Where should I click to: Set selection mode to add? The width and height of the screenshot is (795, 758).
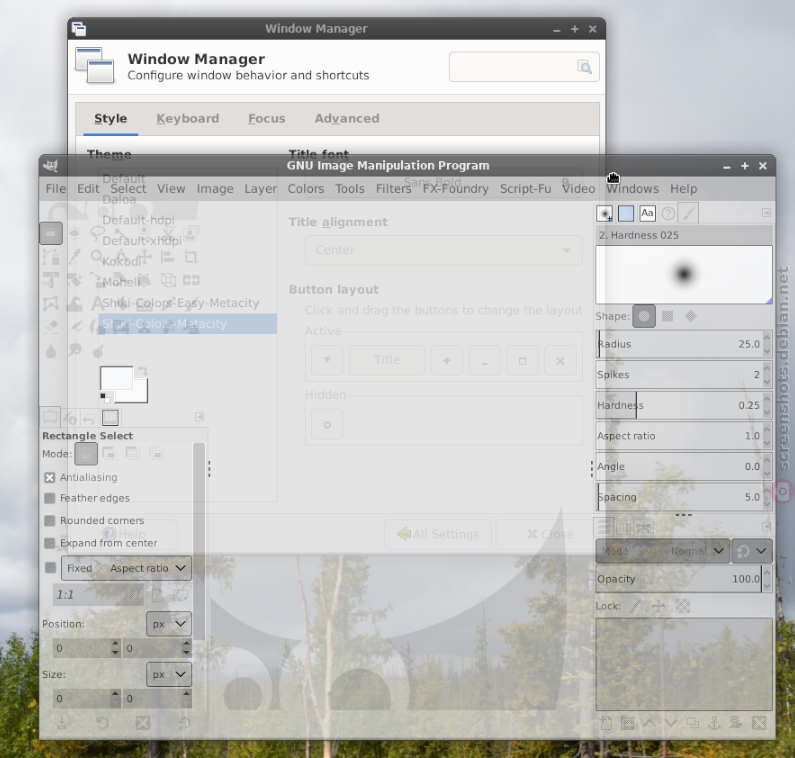(x=110, y=454)
